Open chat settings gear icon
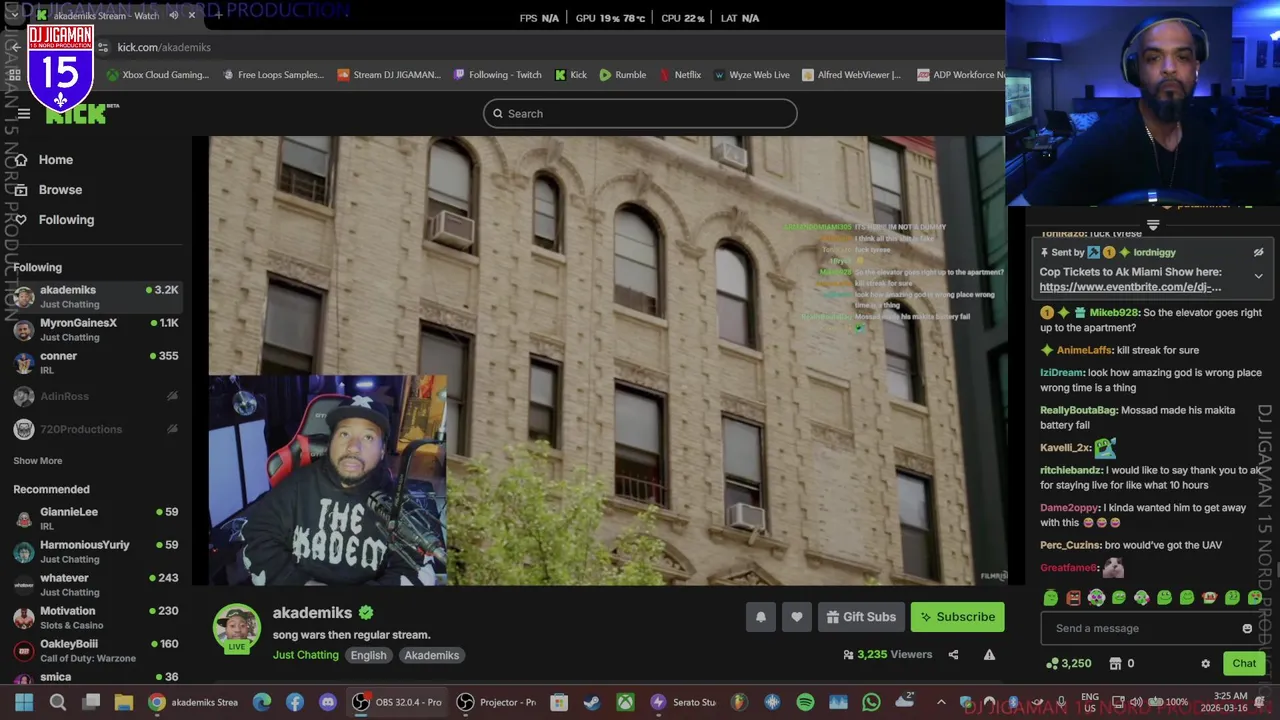This screenshot has height=720, width=1280. pyautogui.click(x=1205, y=664)
